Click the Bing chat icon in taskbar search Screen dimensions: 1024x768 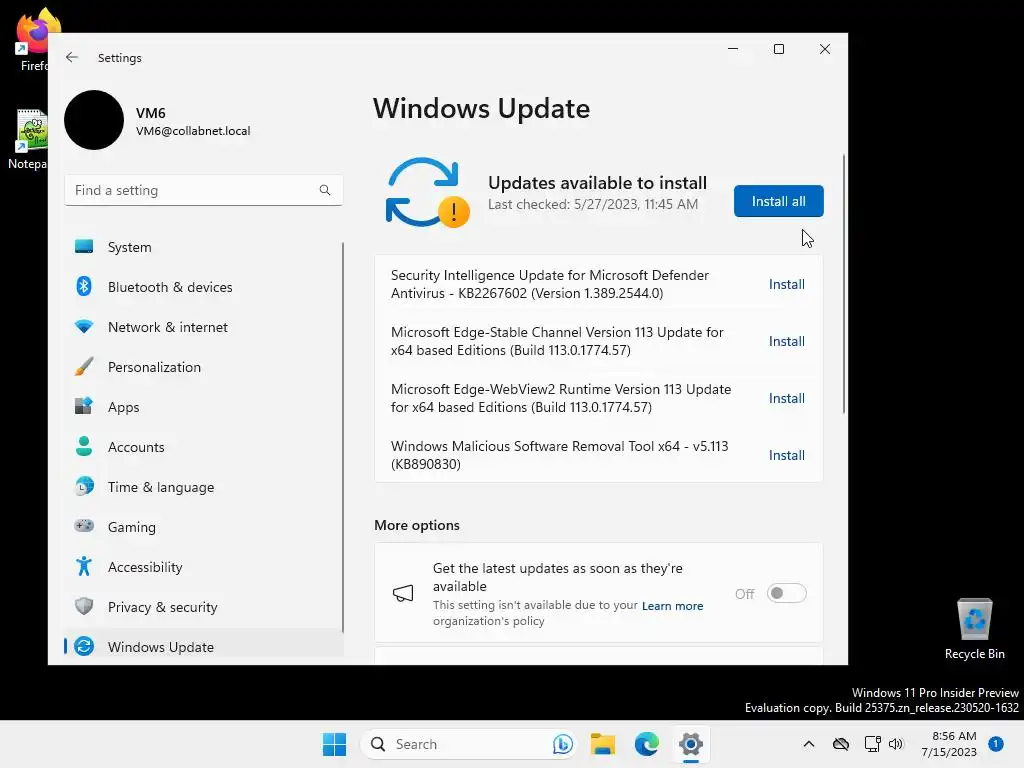pos(562,744)
